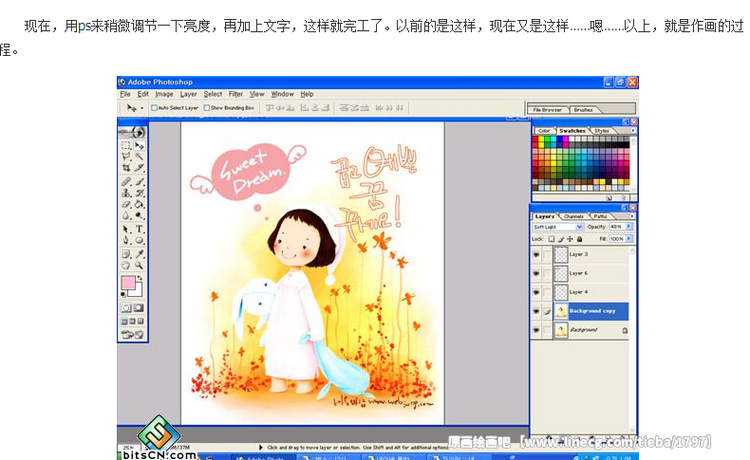Open the Layers palette menu arrow

[632, 216]
